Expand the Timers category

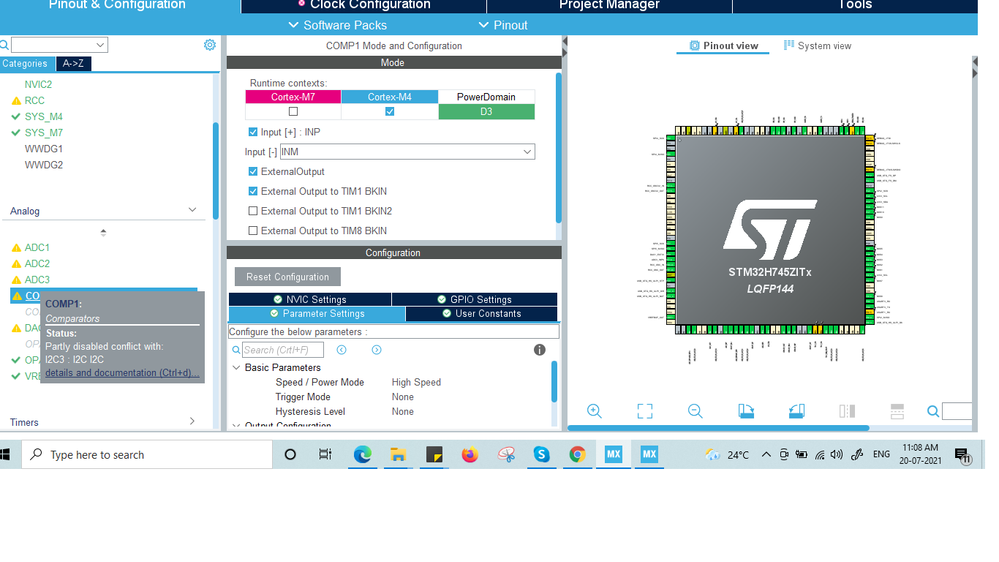[x=192, y=421]
